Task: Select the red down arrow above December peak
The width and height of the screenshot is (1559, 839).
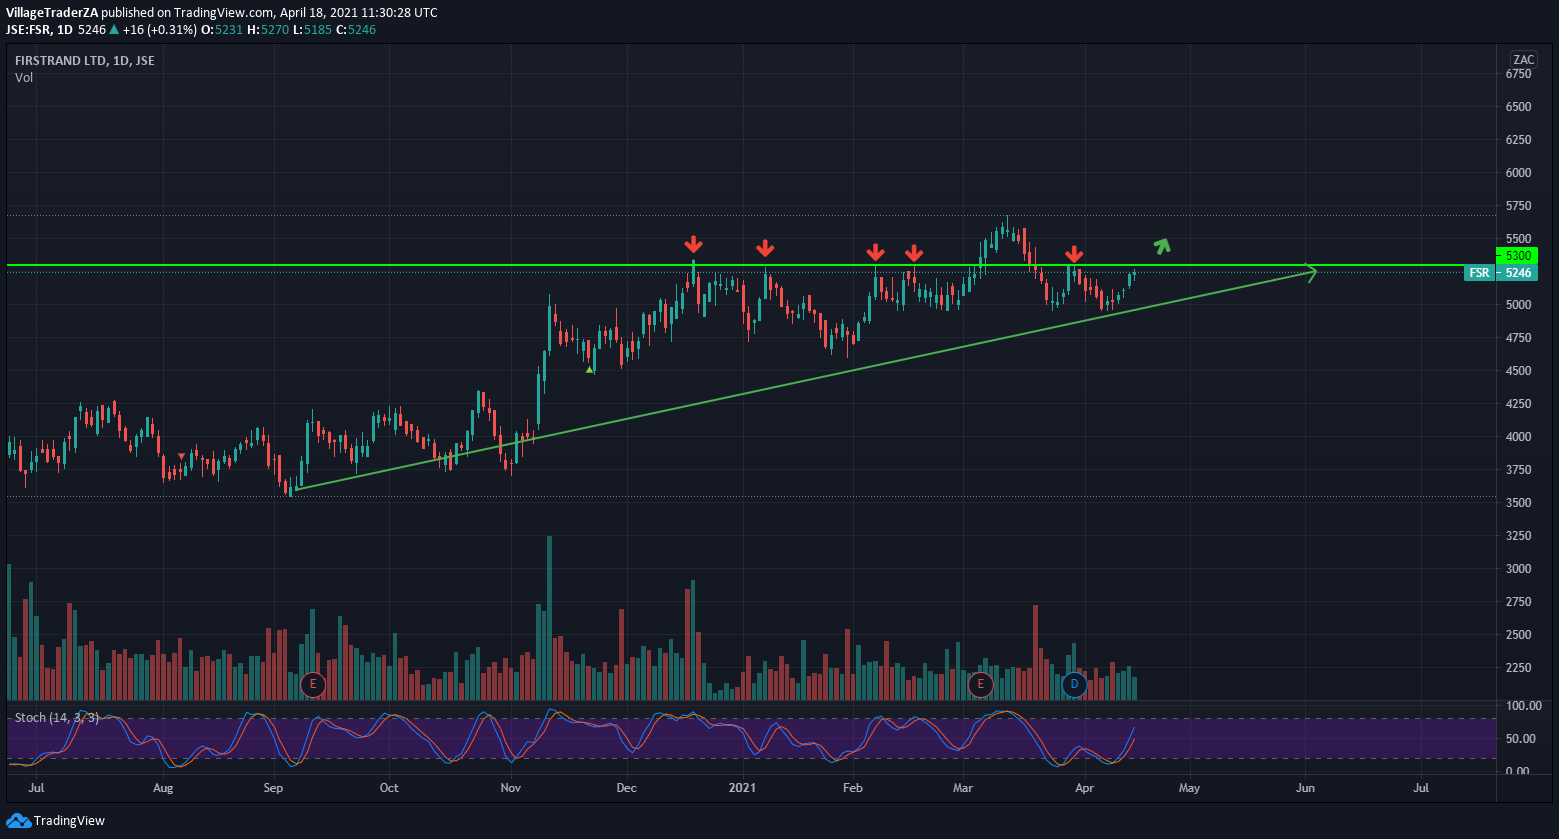Action: (x=693, y=245)
